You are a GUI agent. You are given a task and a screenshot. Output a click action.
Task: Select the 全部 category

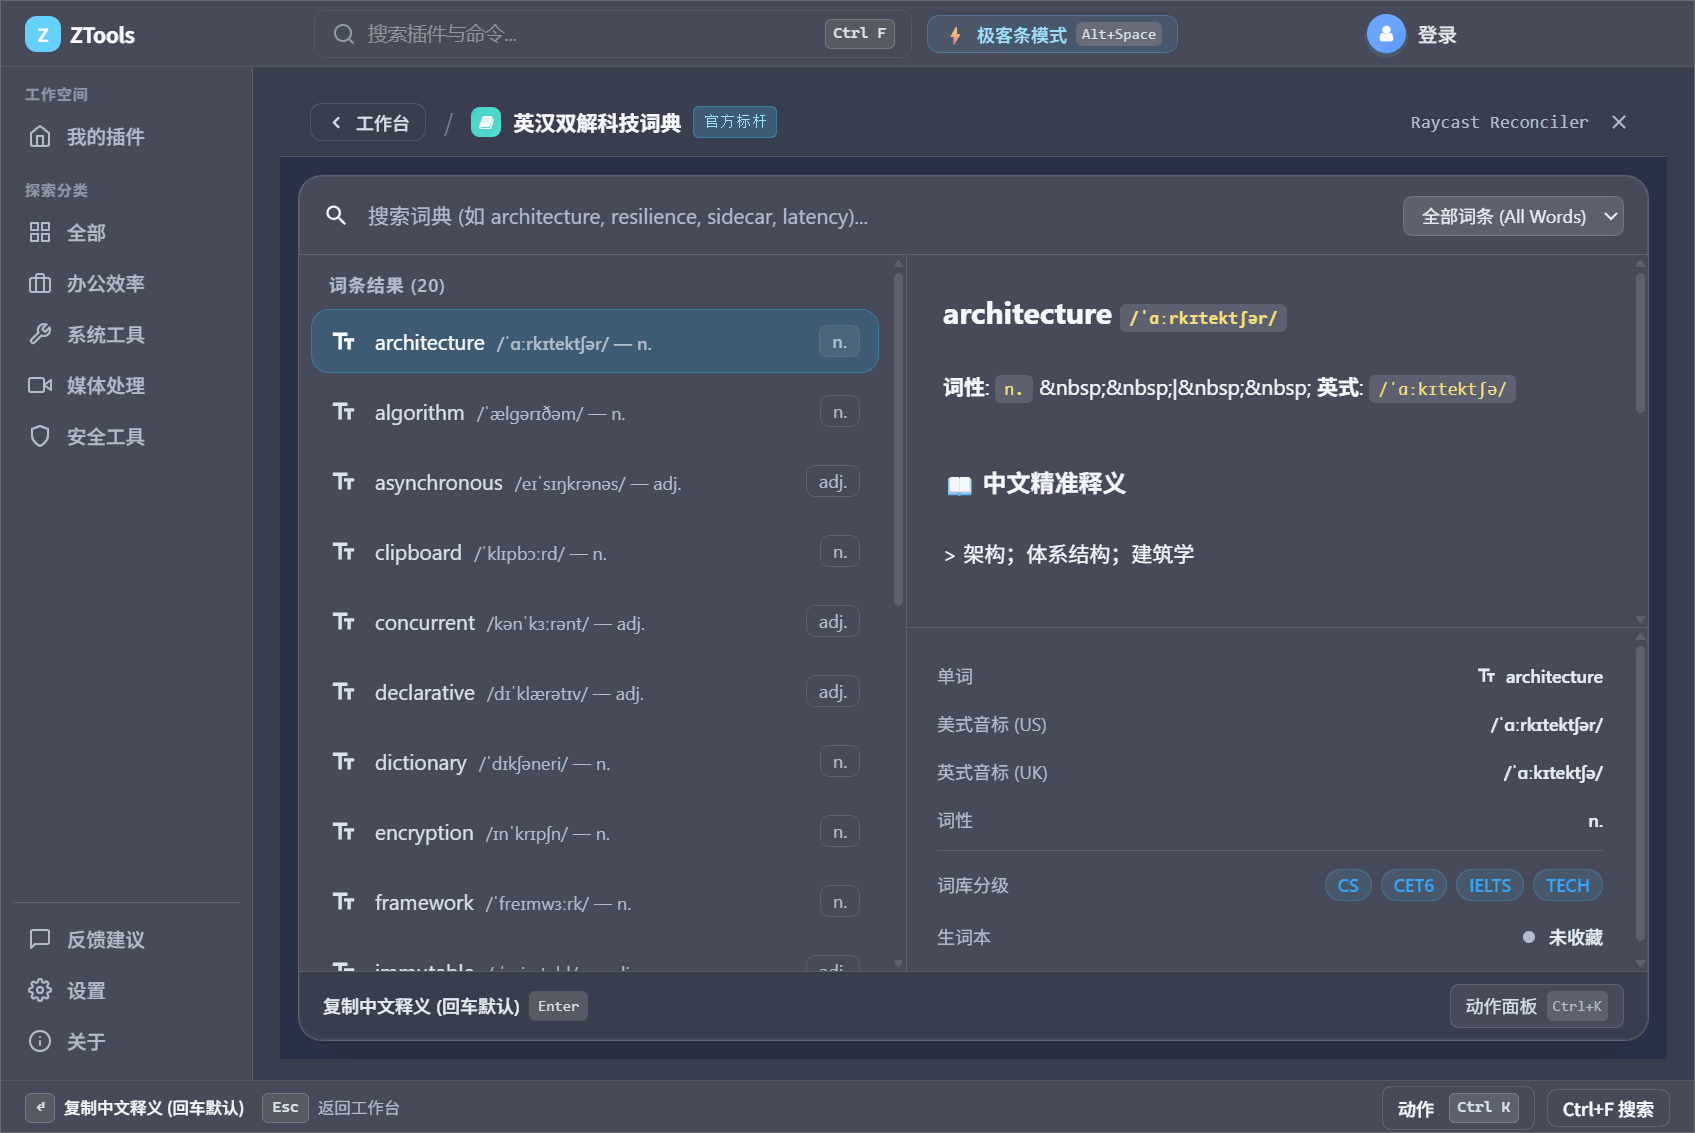[126, 233]
